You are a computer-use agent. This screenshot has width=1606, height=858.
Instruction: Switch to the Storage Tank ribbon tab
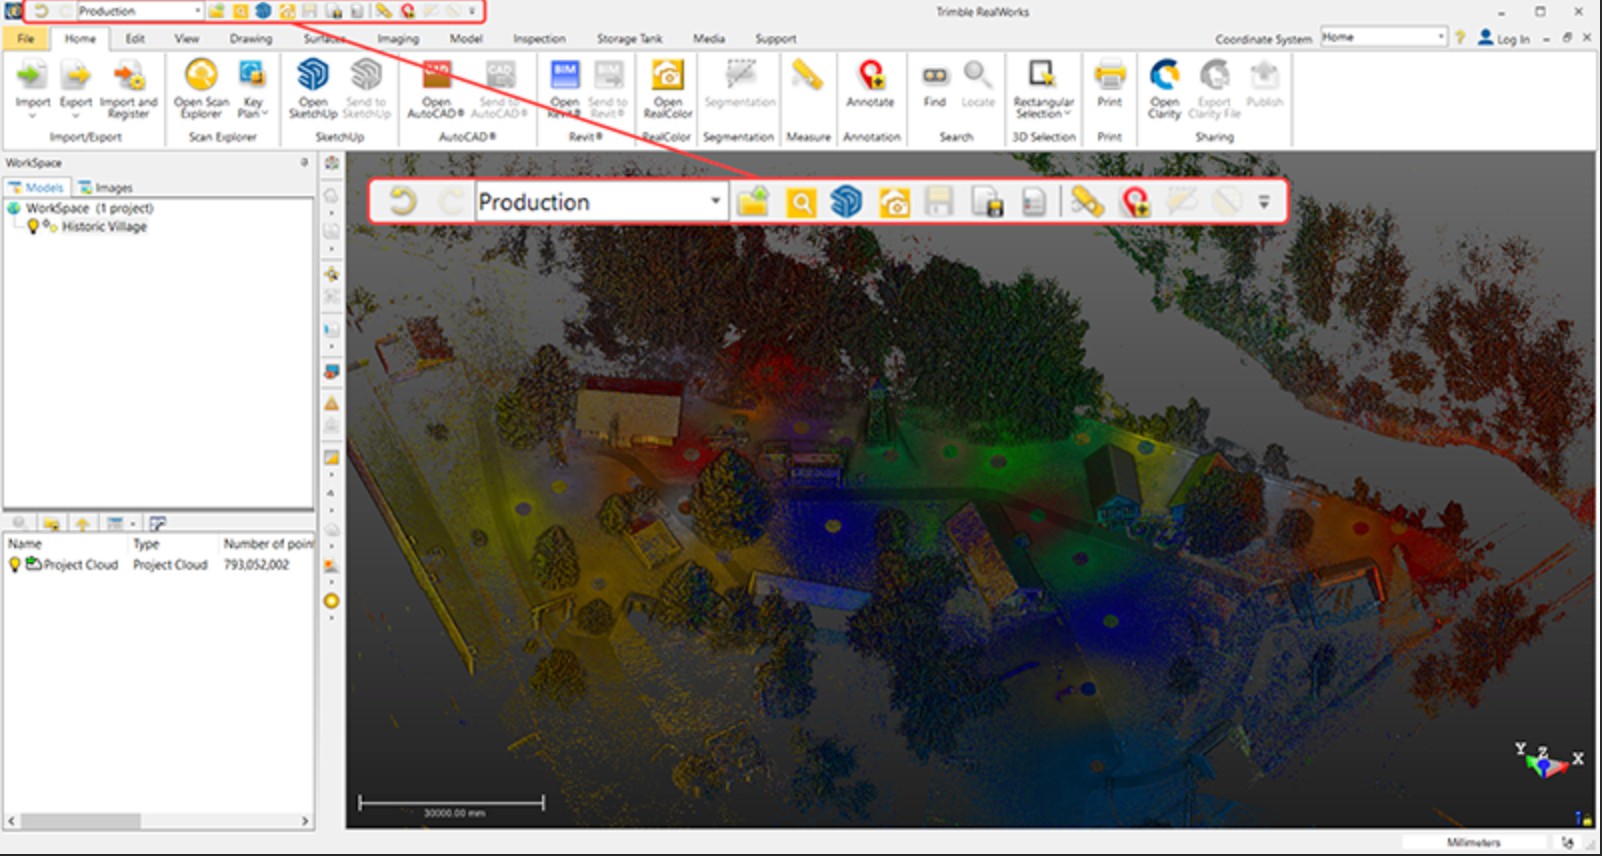(x=629, y=39)
